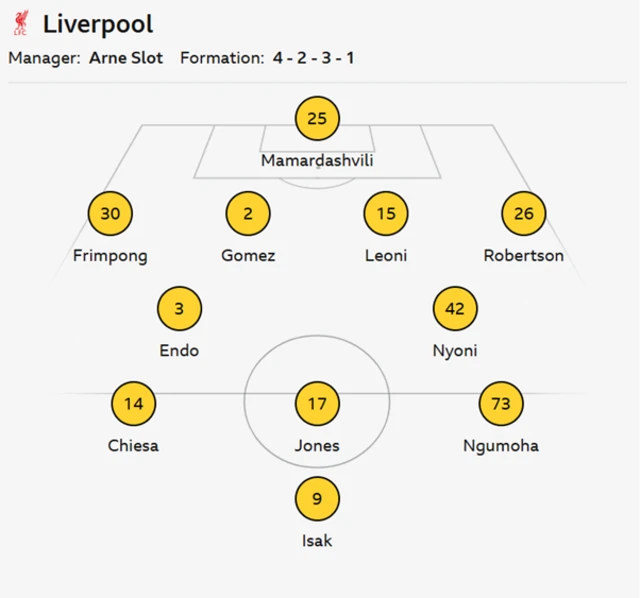Screen dimensions: 640x598
Task: Click the Liverpool club crest icon
Action: [21, 24]
